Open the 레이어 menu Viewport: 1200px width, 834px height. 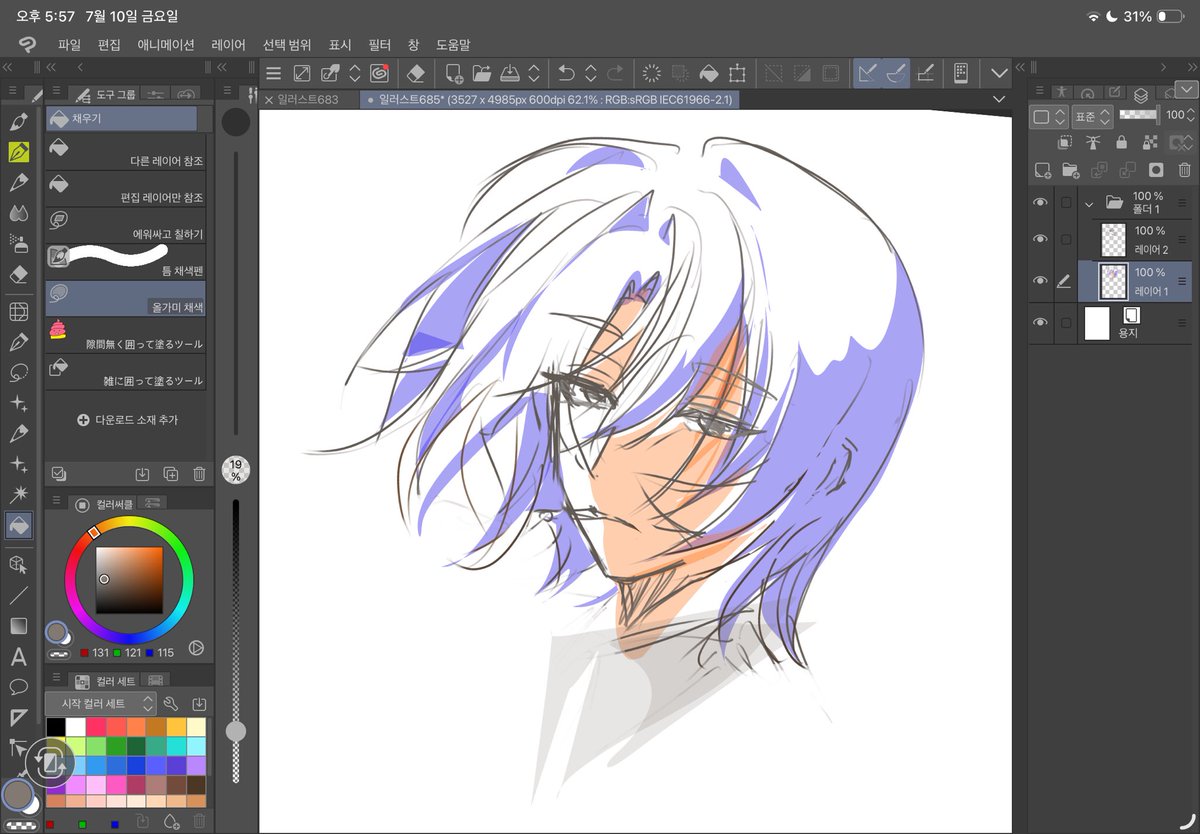(228, 45)
